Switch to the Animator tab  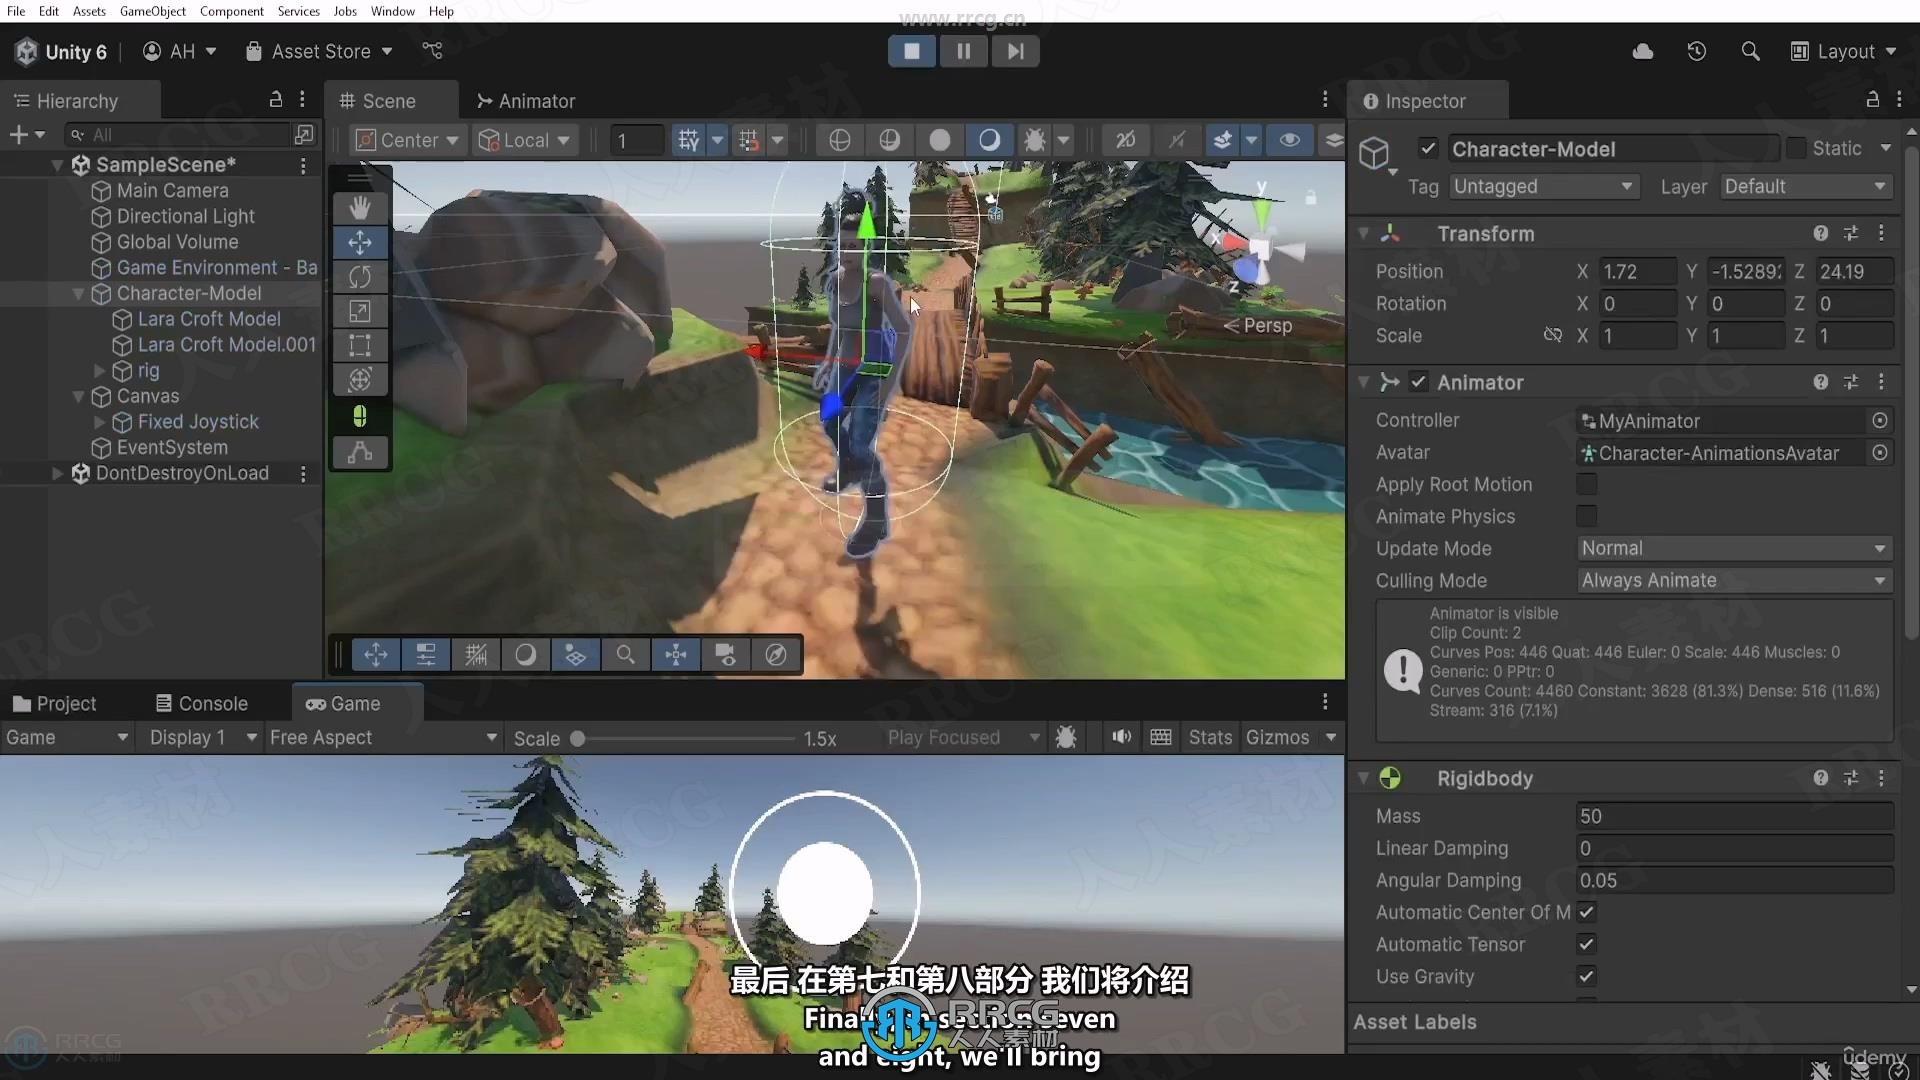[526, 101]
